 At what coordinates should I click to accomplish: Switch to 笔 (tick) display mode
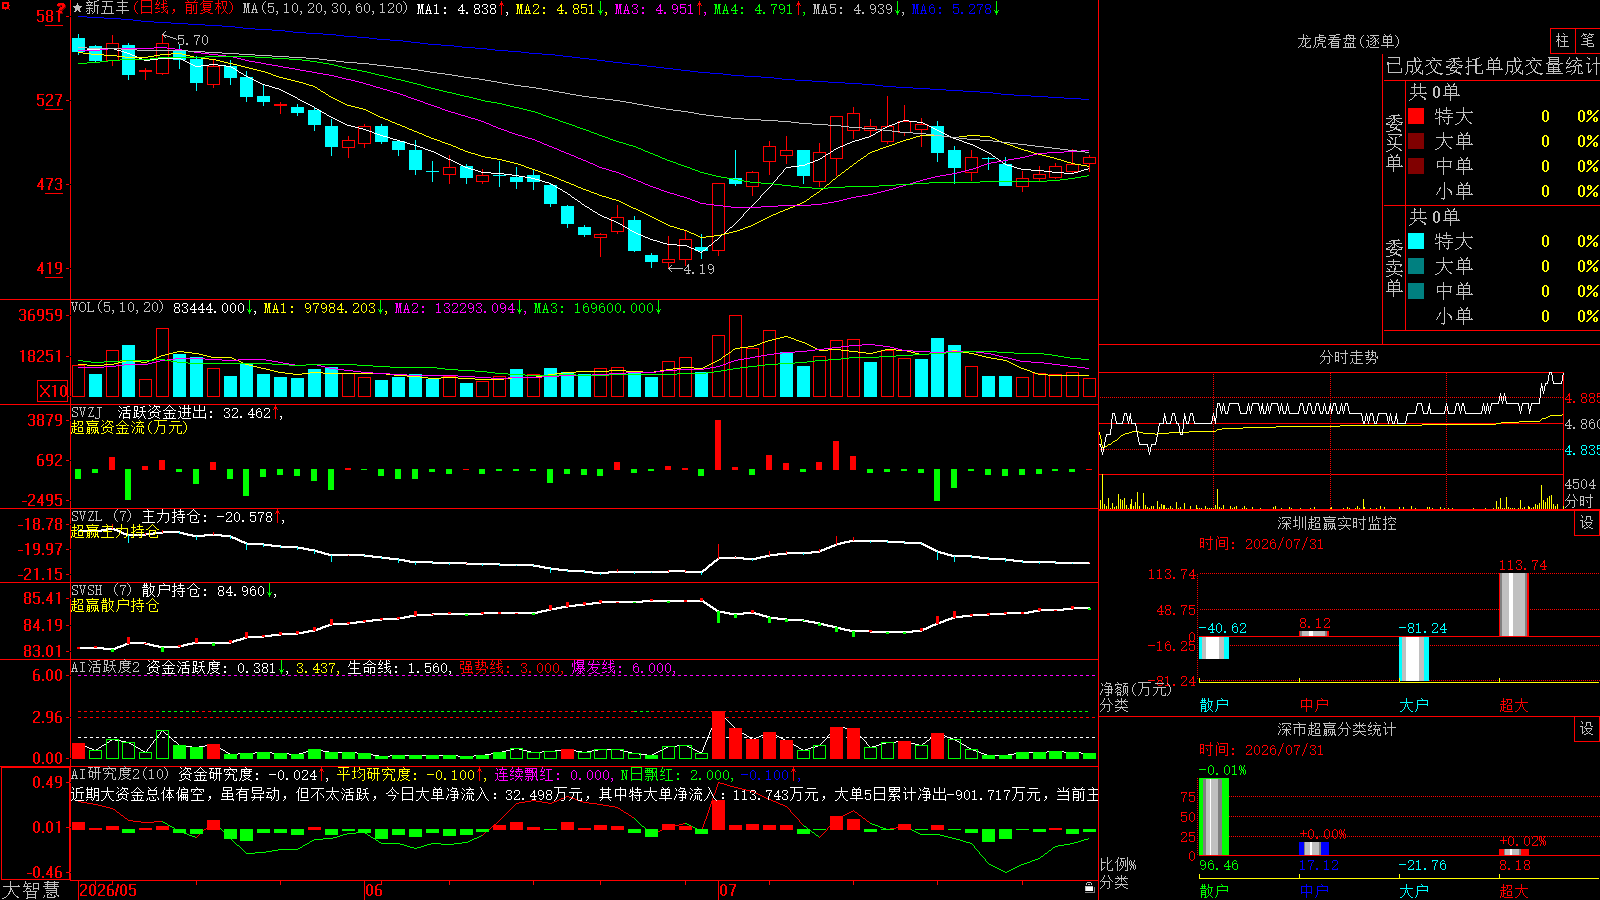click(x=1587, y=40)
